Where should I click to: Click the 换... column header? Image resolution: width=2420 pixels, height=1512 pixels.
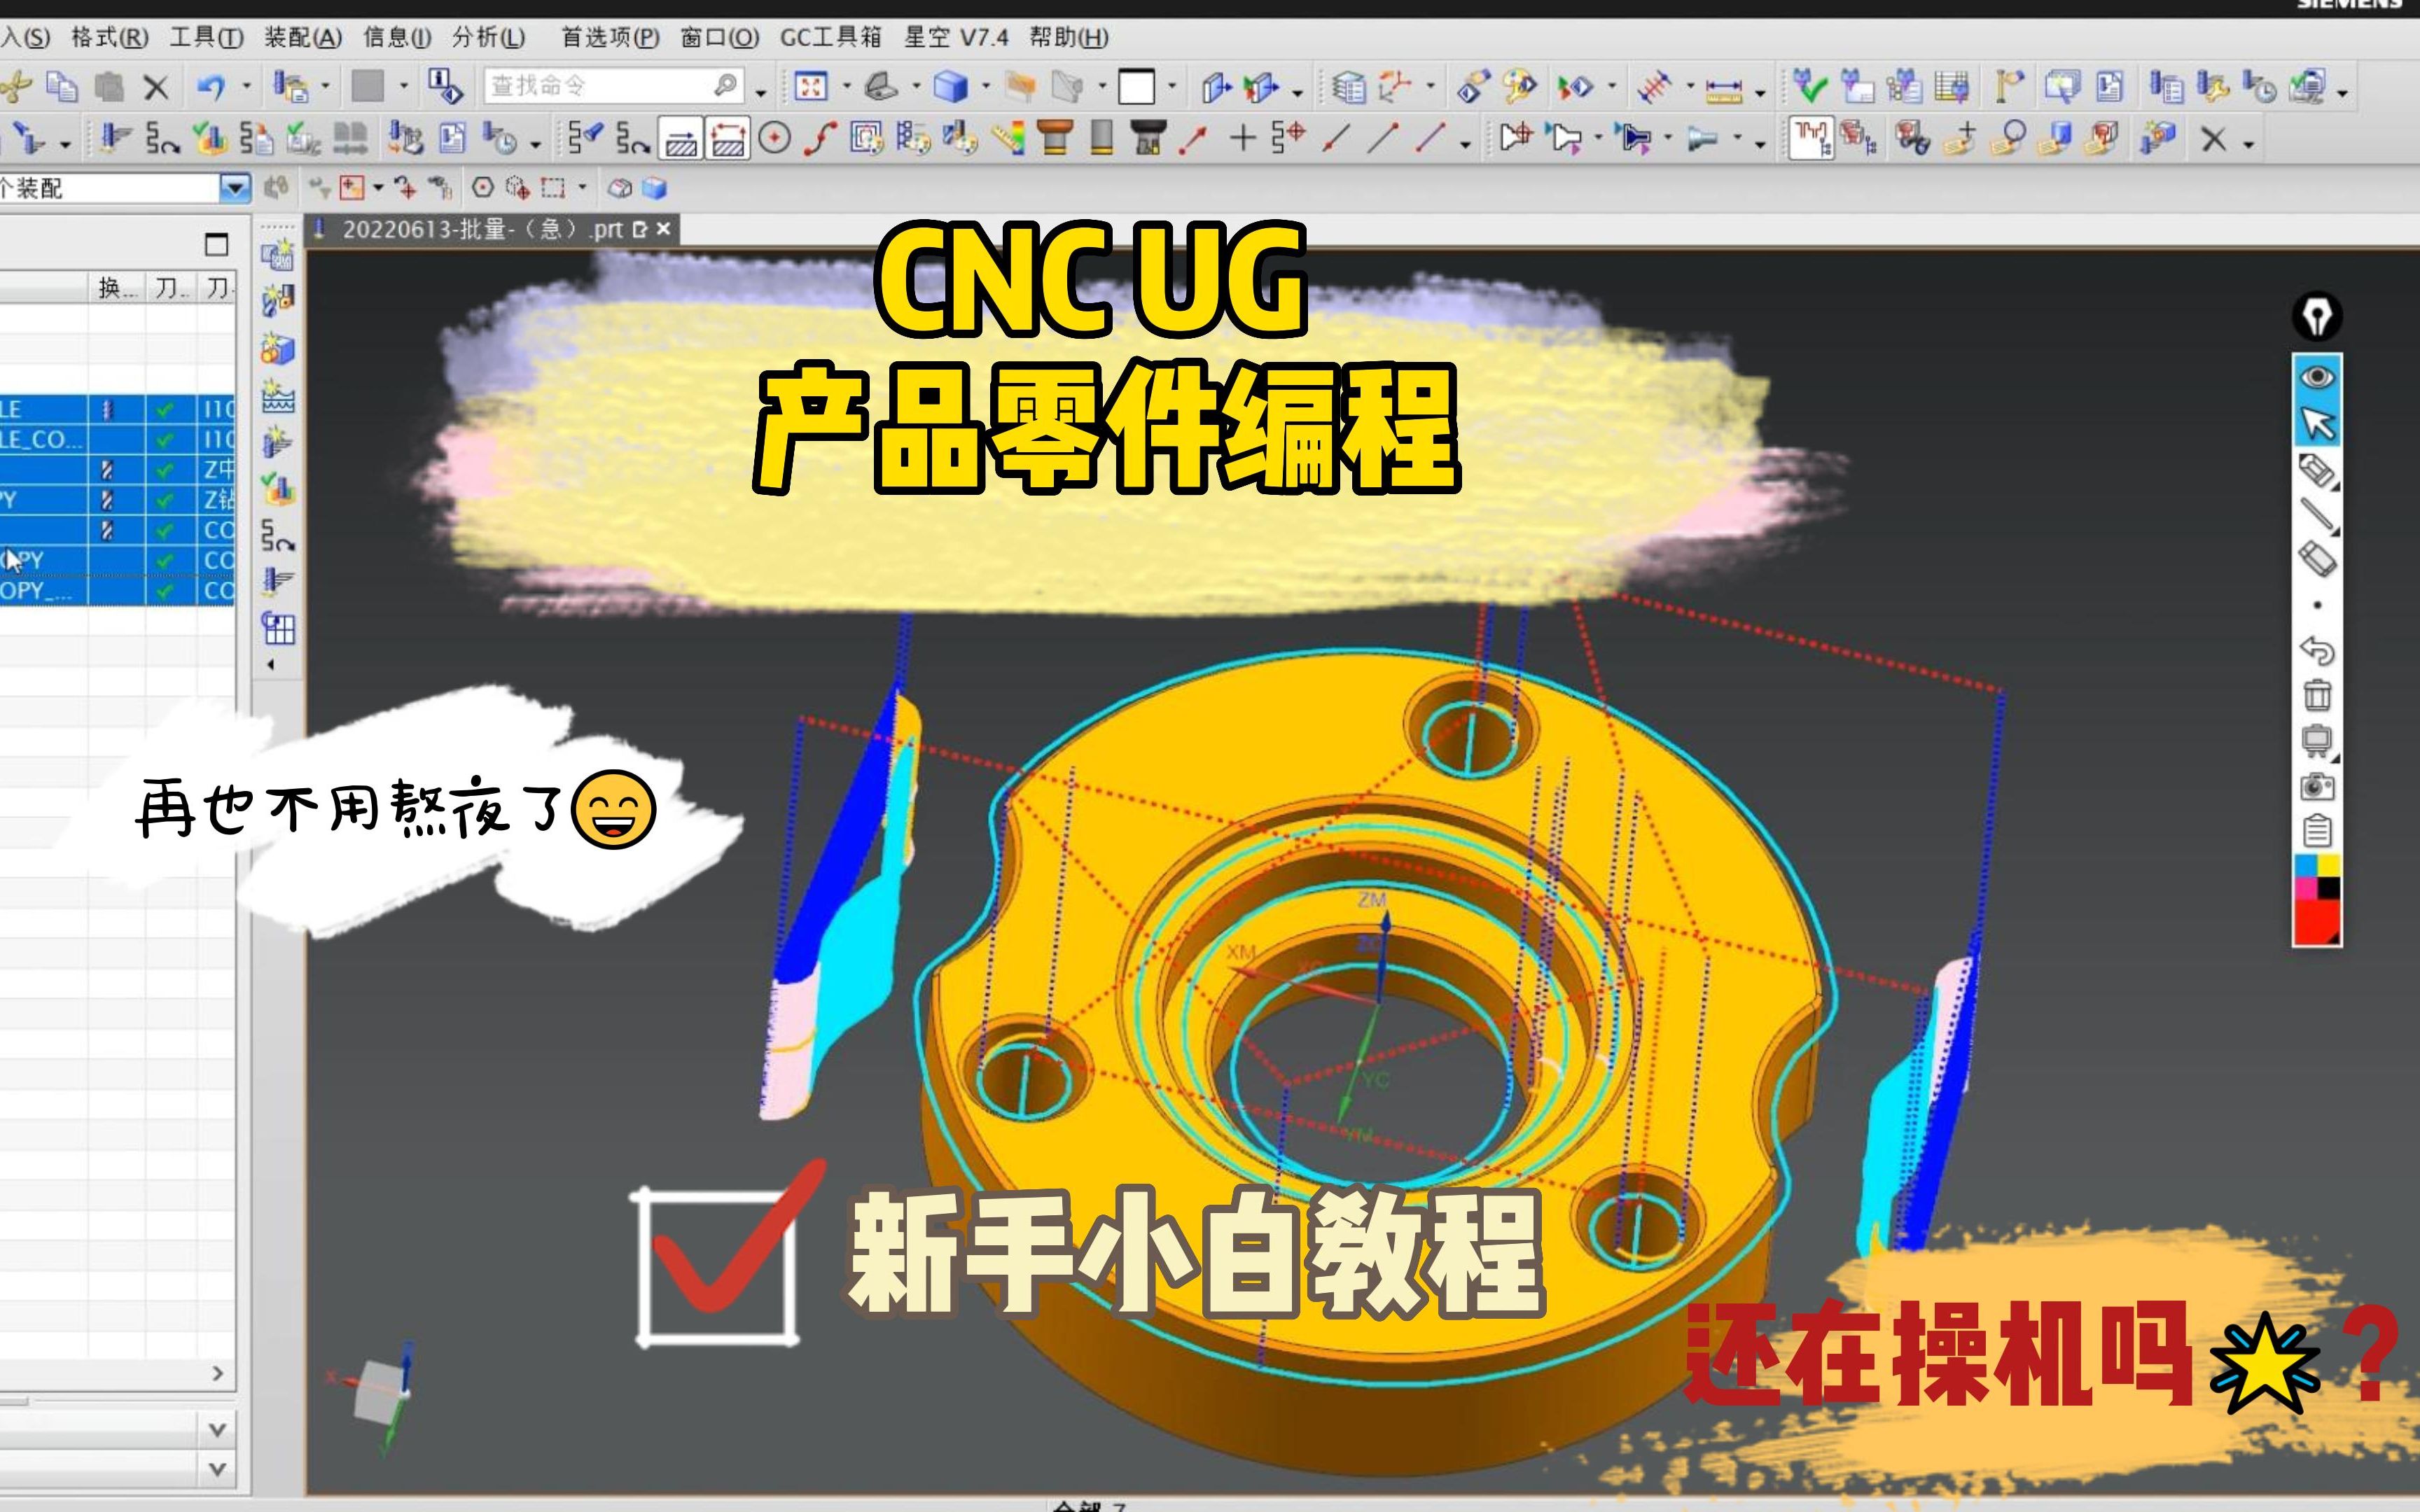point(117,289)
